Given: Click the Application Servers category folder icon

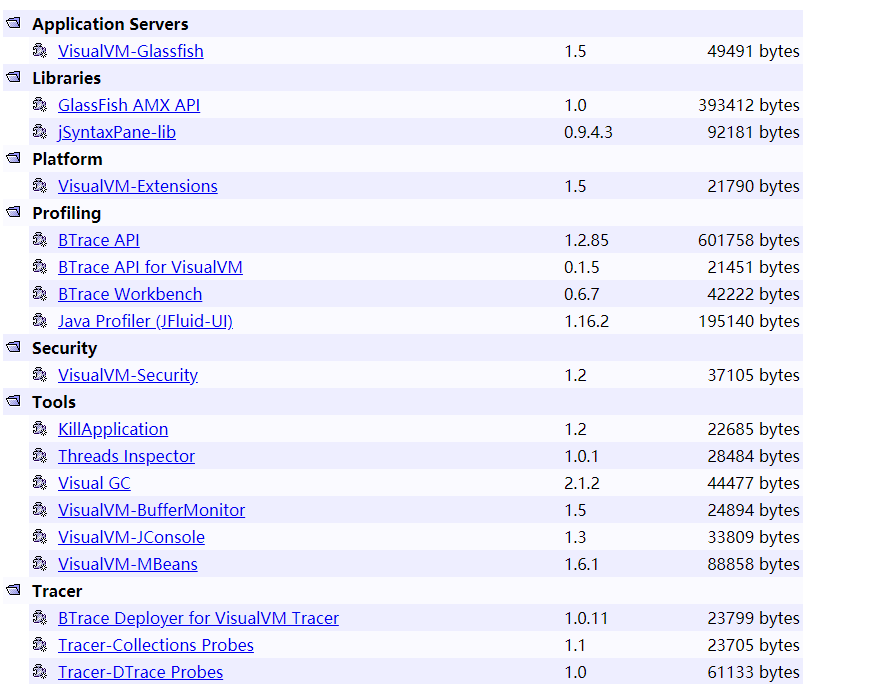Looking at the screenshot, I should click(x=14, y=23).
